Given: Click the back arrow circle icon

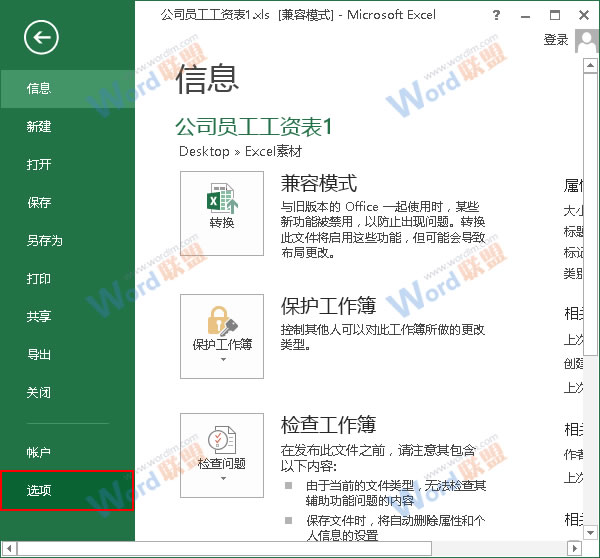Looking at the screenshot, I should (41, 38).
